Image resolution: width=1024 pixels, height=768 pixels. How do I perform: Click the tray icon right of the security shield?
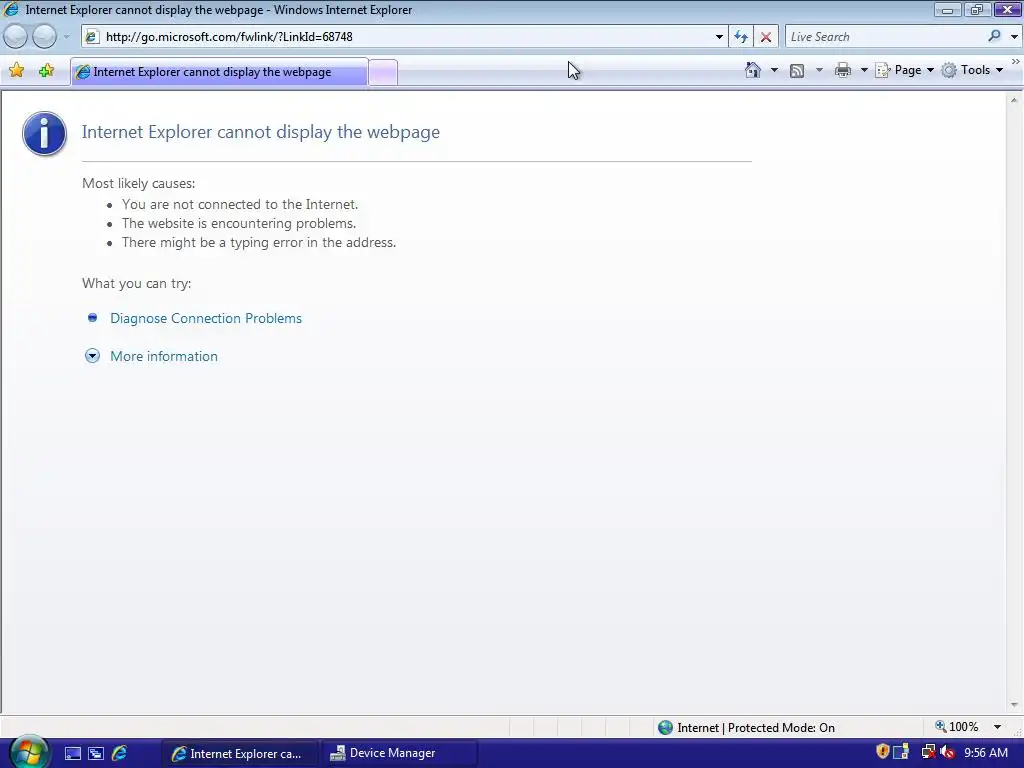901,752
